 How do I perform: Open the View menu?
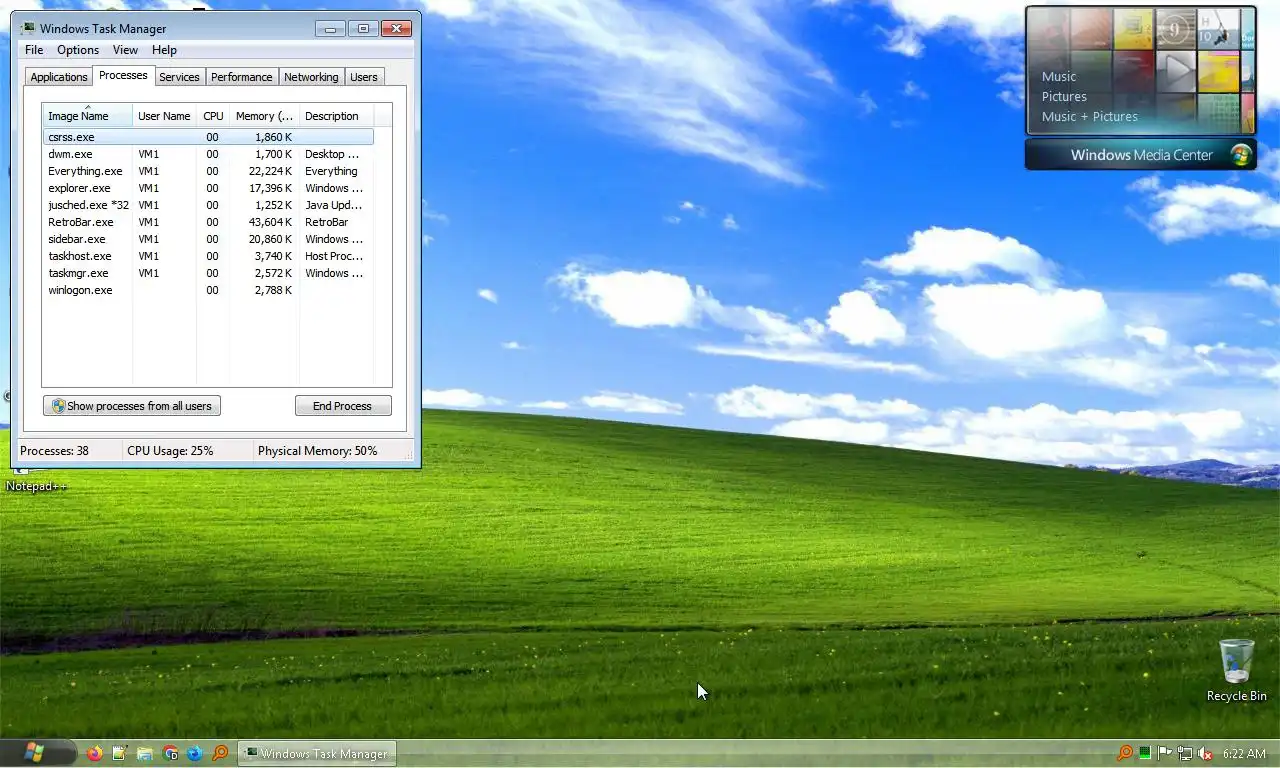[x=125, y=50]
